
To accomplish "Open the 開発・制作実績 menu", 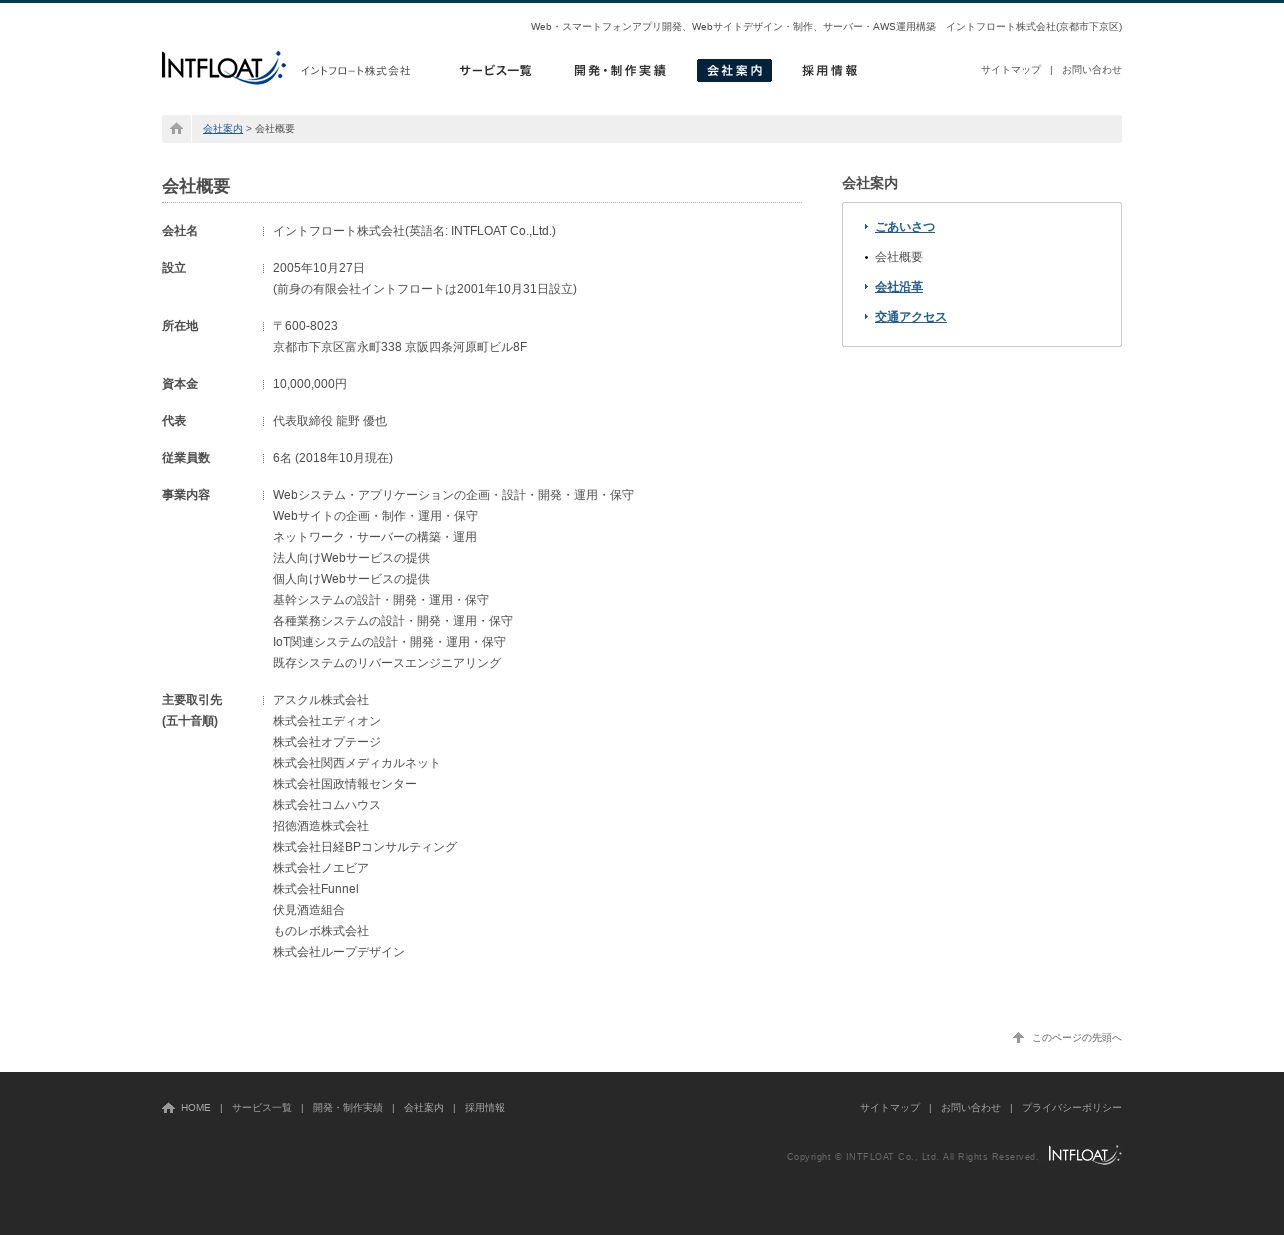I will 620,71.
